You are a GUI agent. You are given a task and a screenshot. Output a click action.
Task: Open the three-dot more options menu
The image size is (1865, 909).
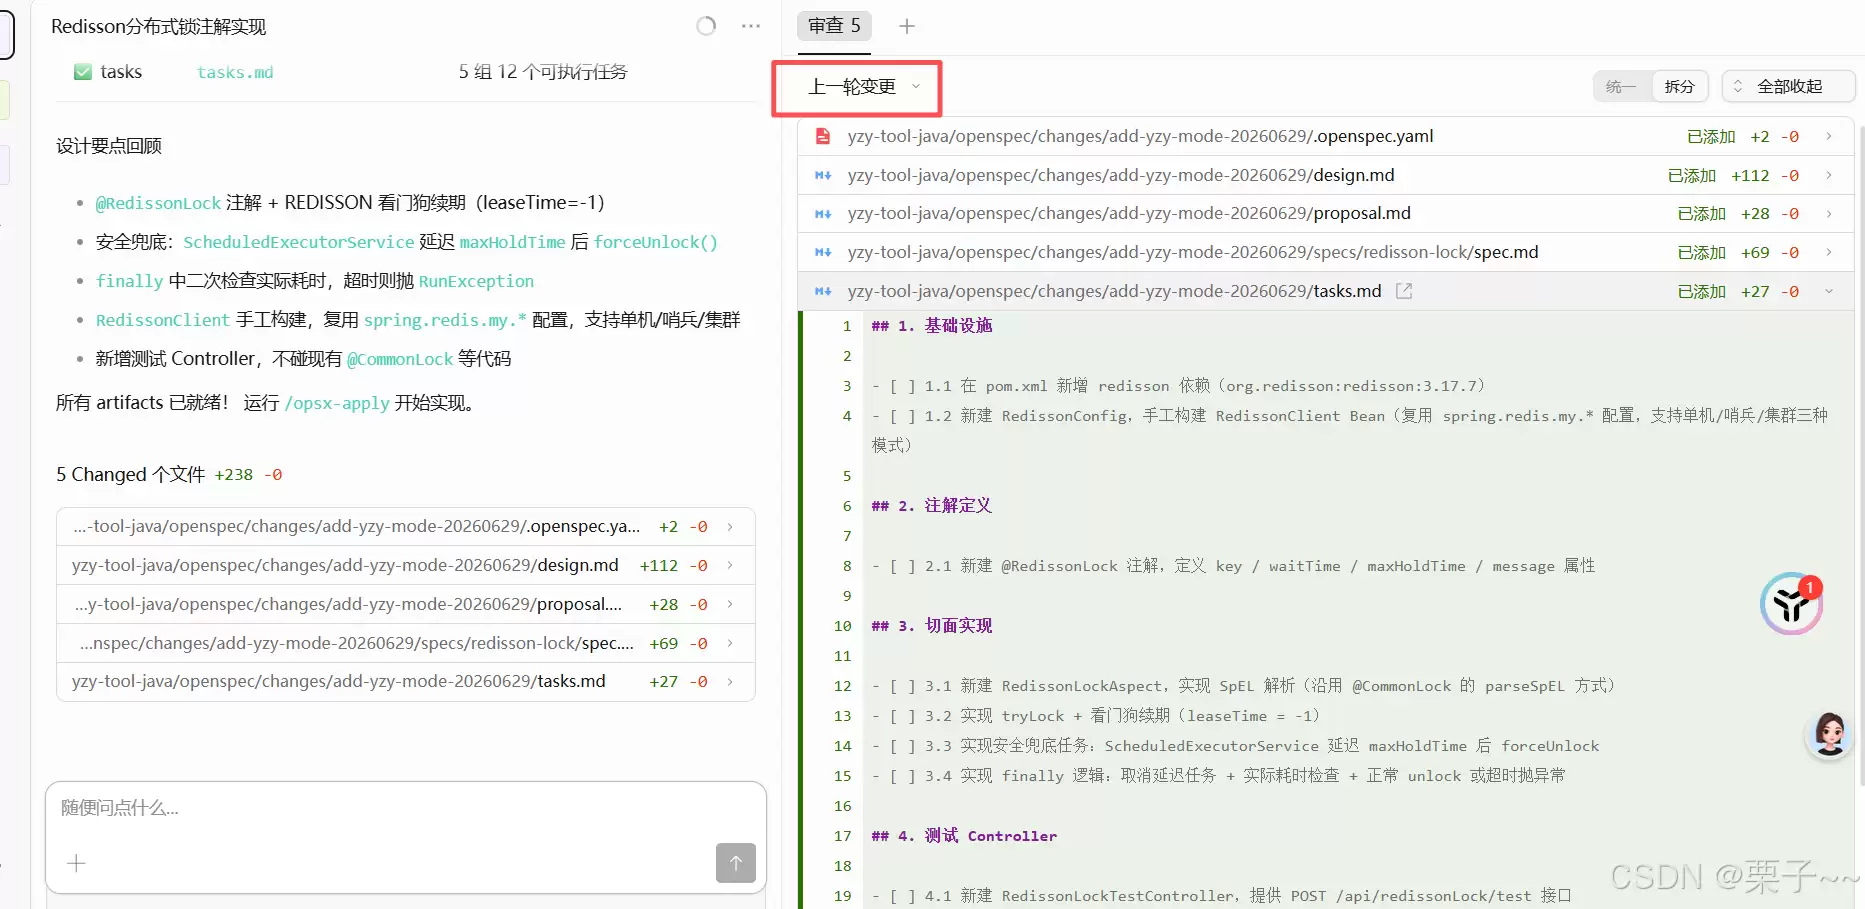[751, 26]
